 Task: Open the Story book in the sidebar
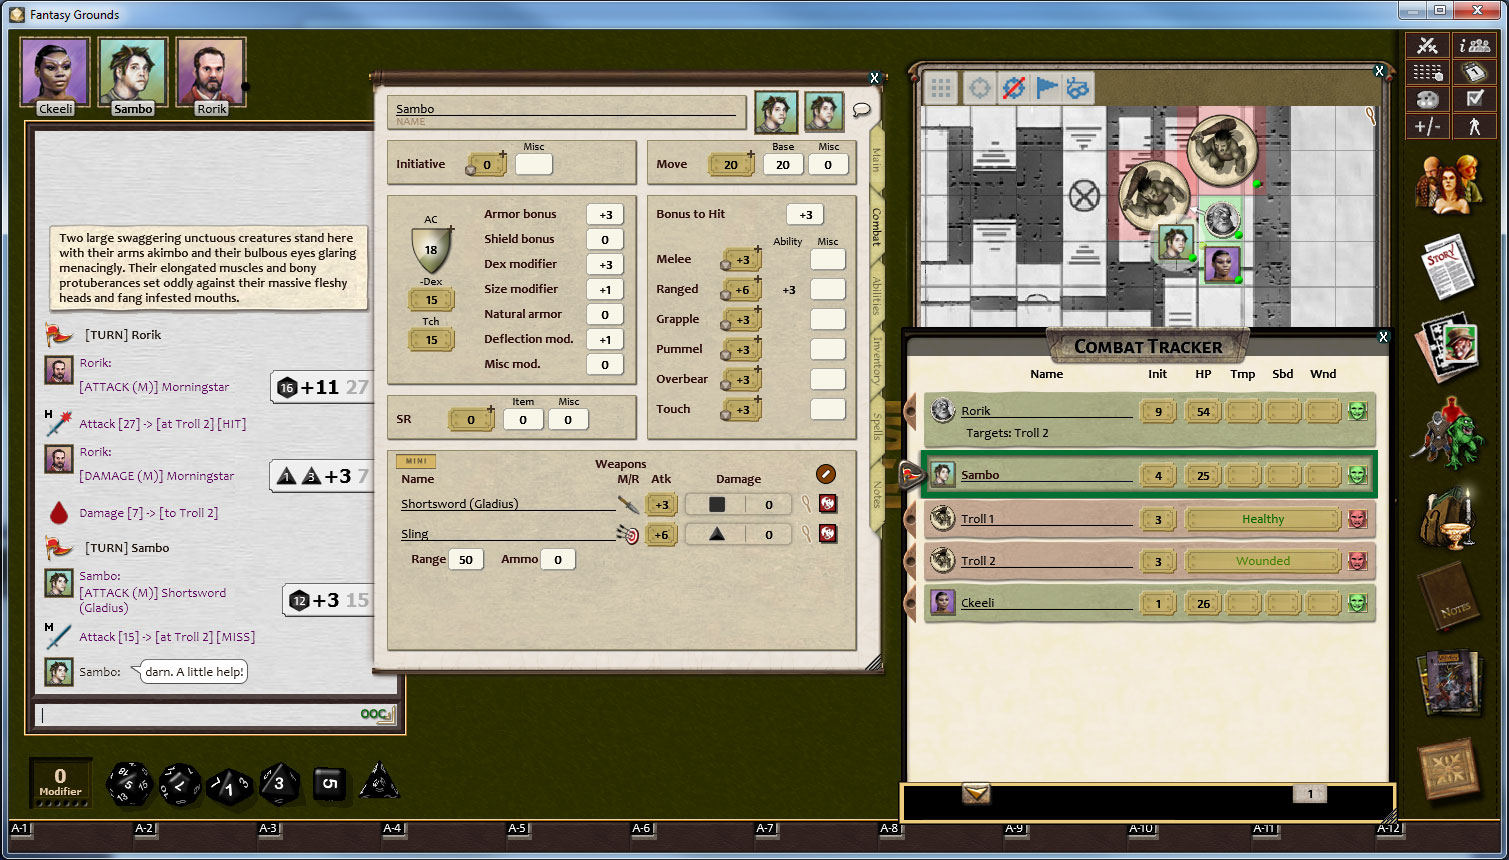(x=1446, y=266)
